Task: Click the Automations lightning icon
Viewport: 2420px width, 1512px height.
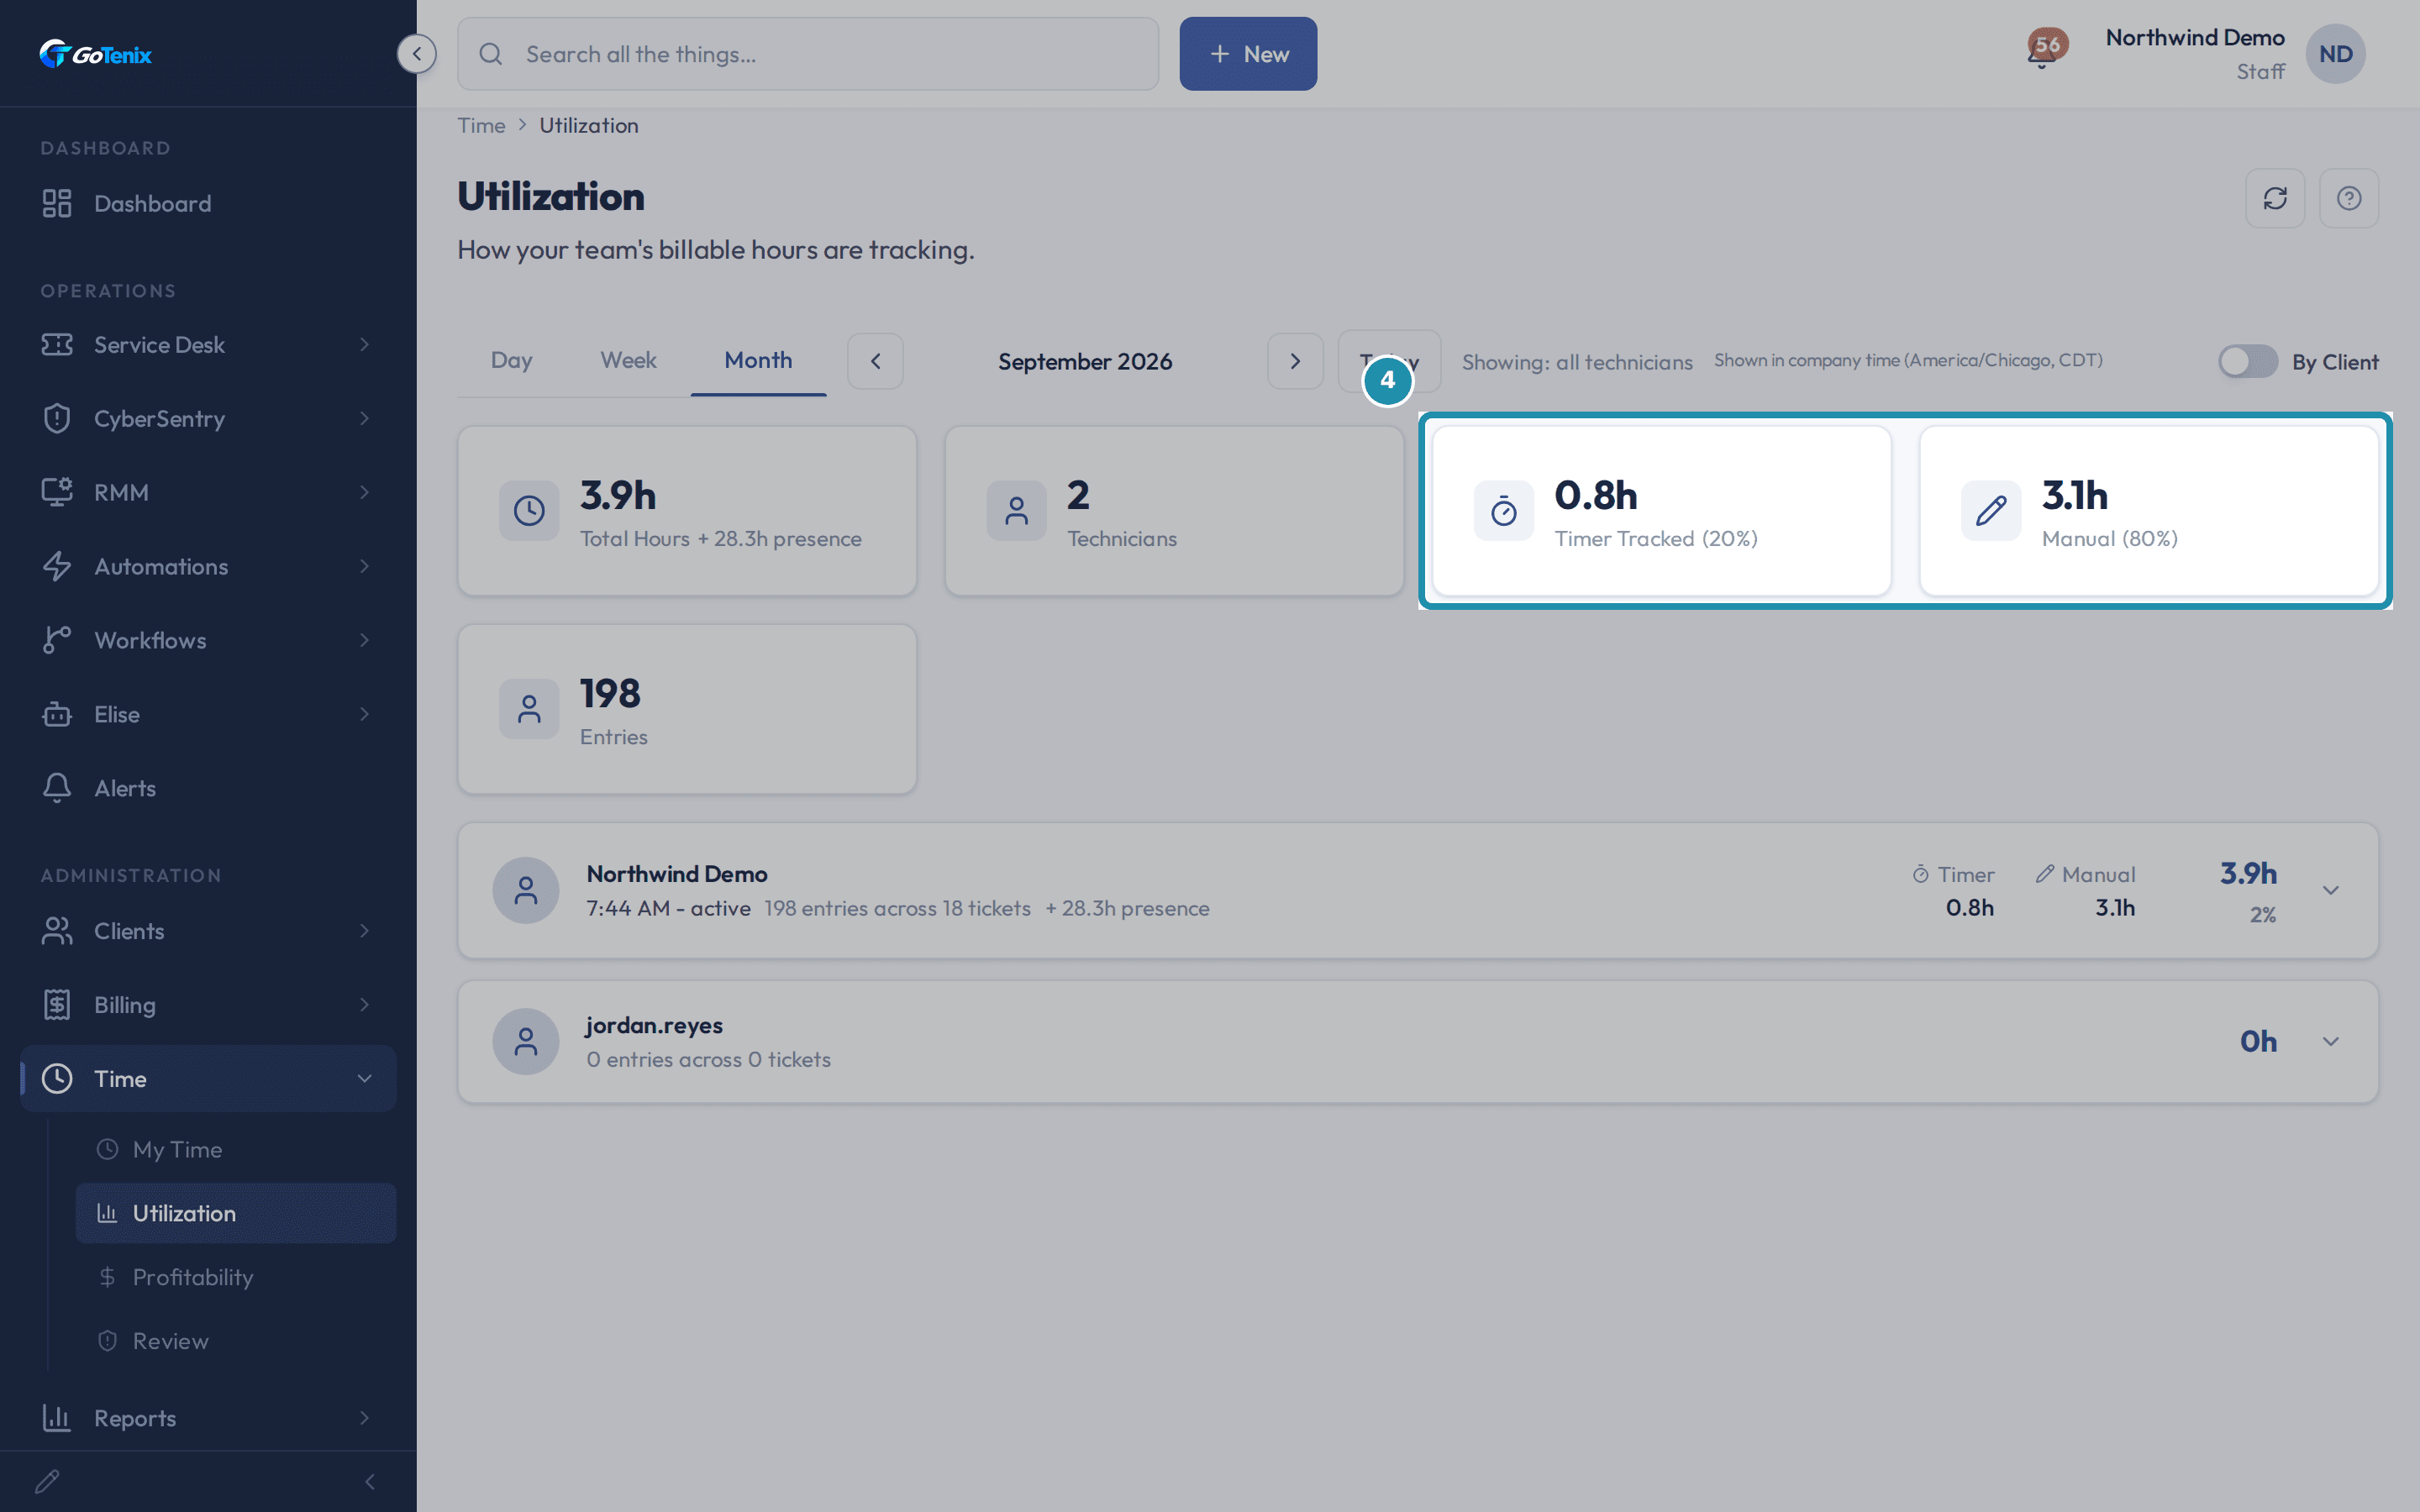Action: click(x=57, y=566)
